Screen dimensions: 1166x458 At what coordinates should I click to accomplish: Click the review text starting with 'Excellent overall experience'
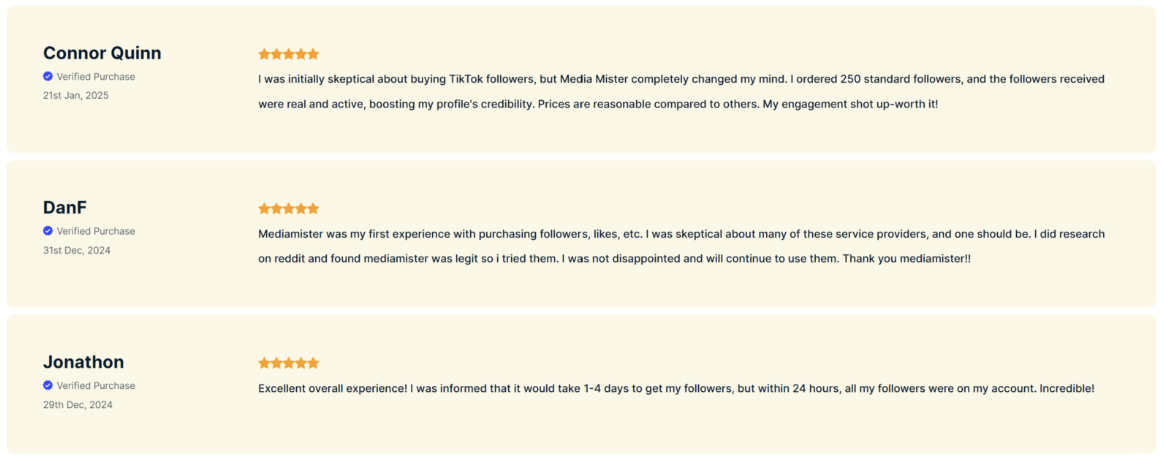(676, 388)
